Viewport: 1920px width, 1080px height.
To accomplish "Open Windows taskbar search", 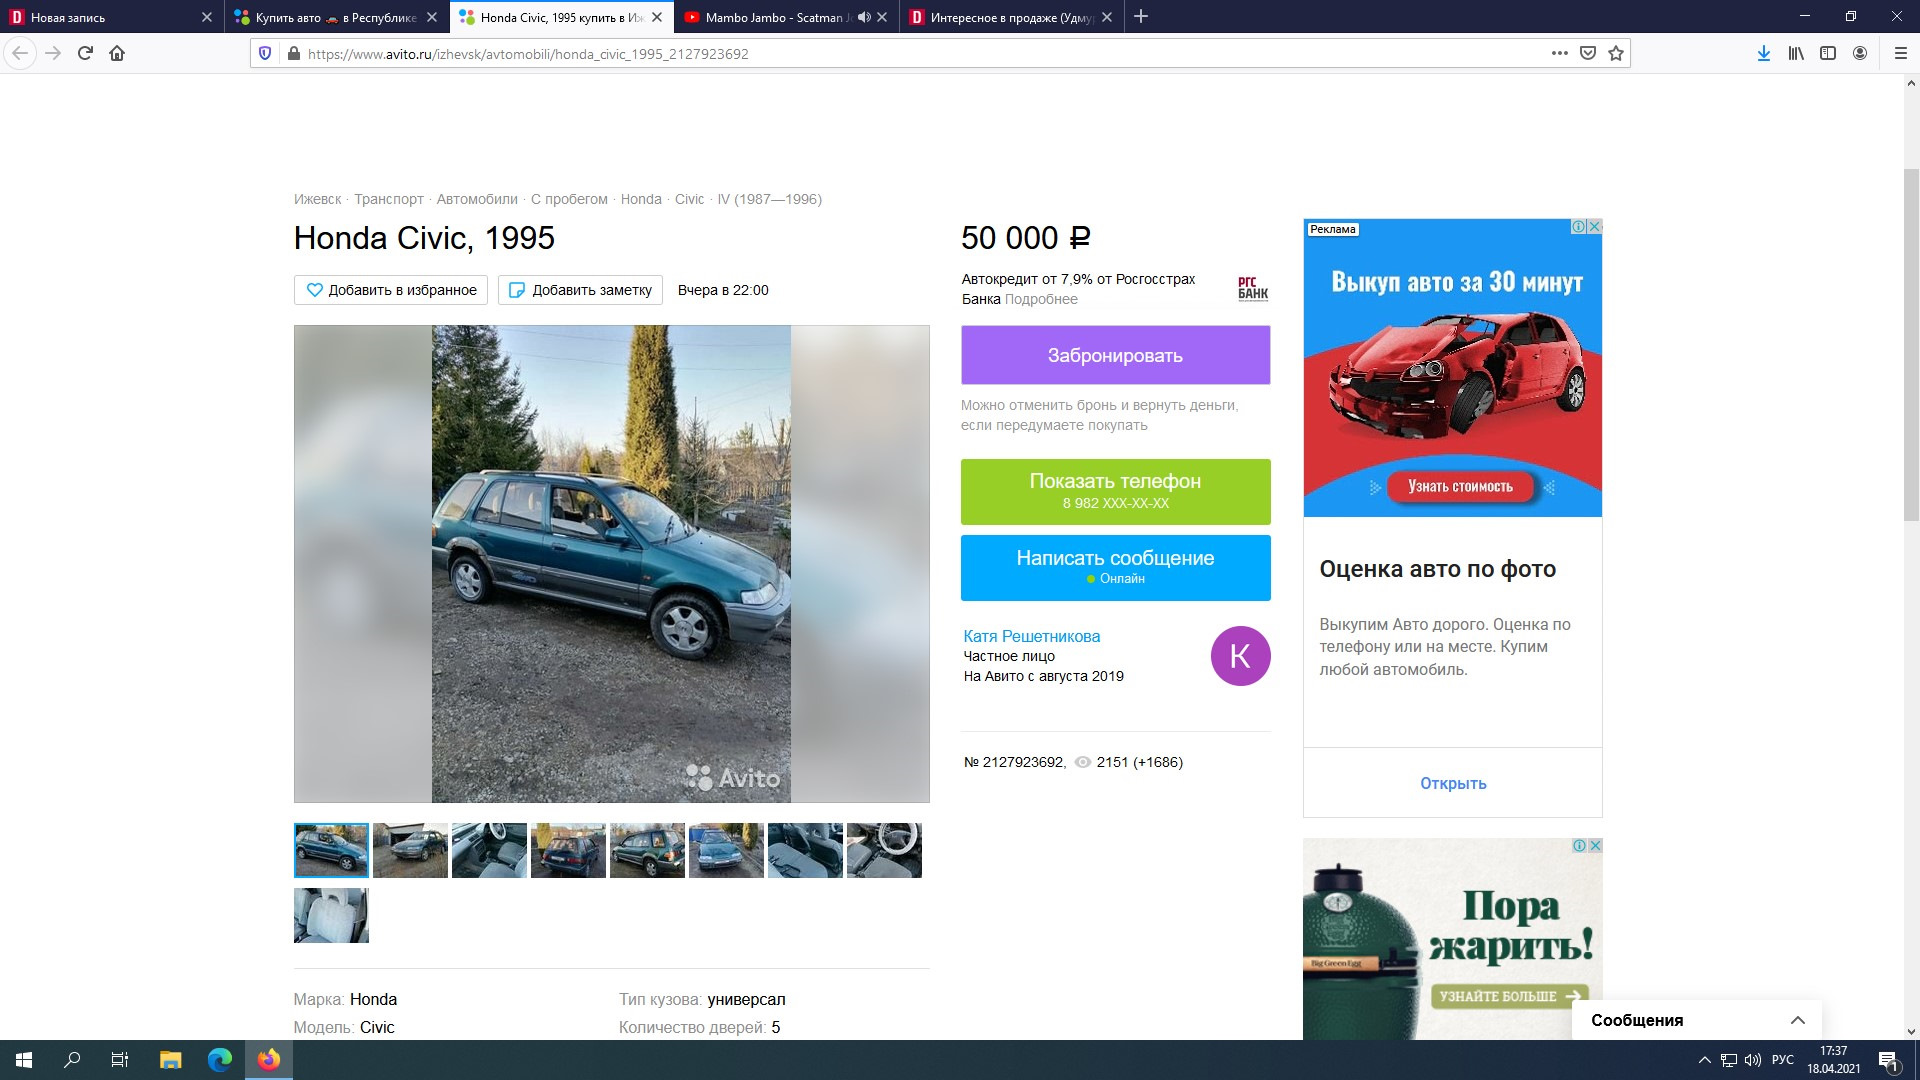I will click(x=72, y=1060).
